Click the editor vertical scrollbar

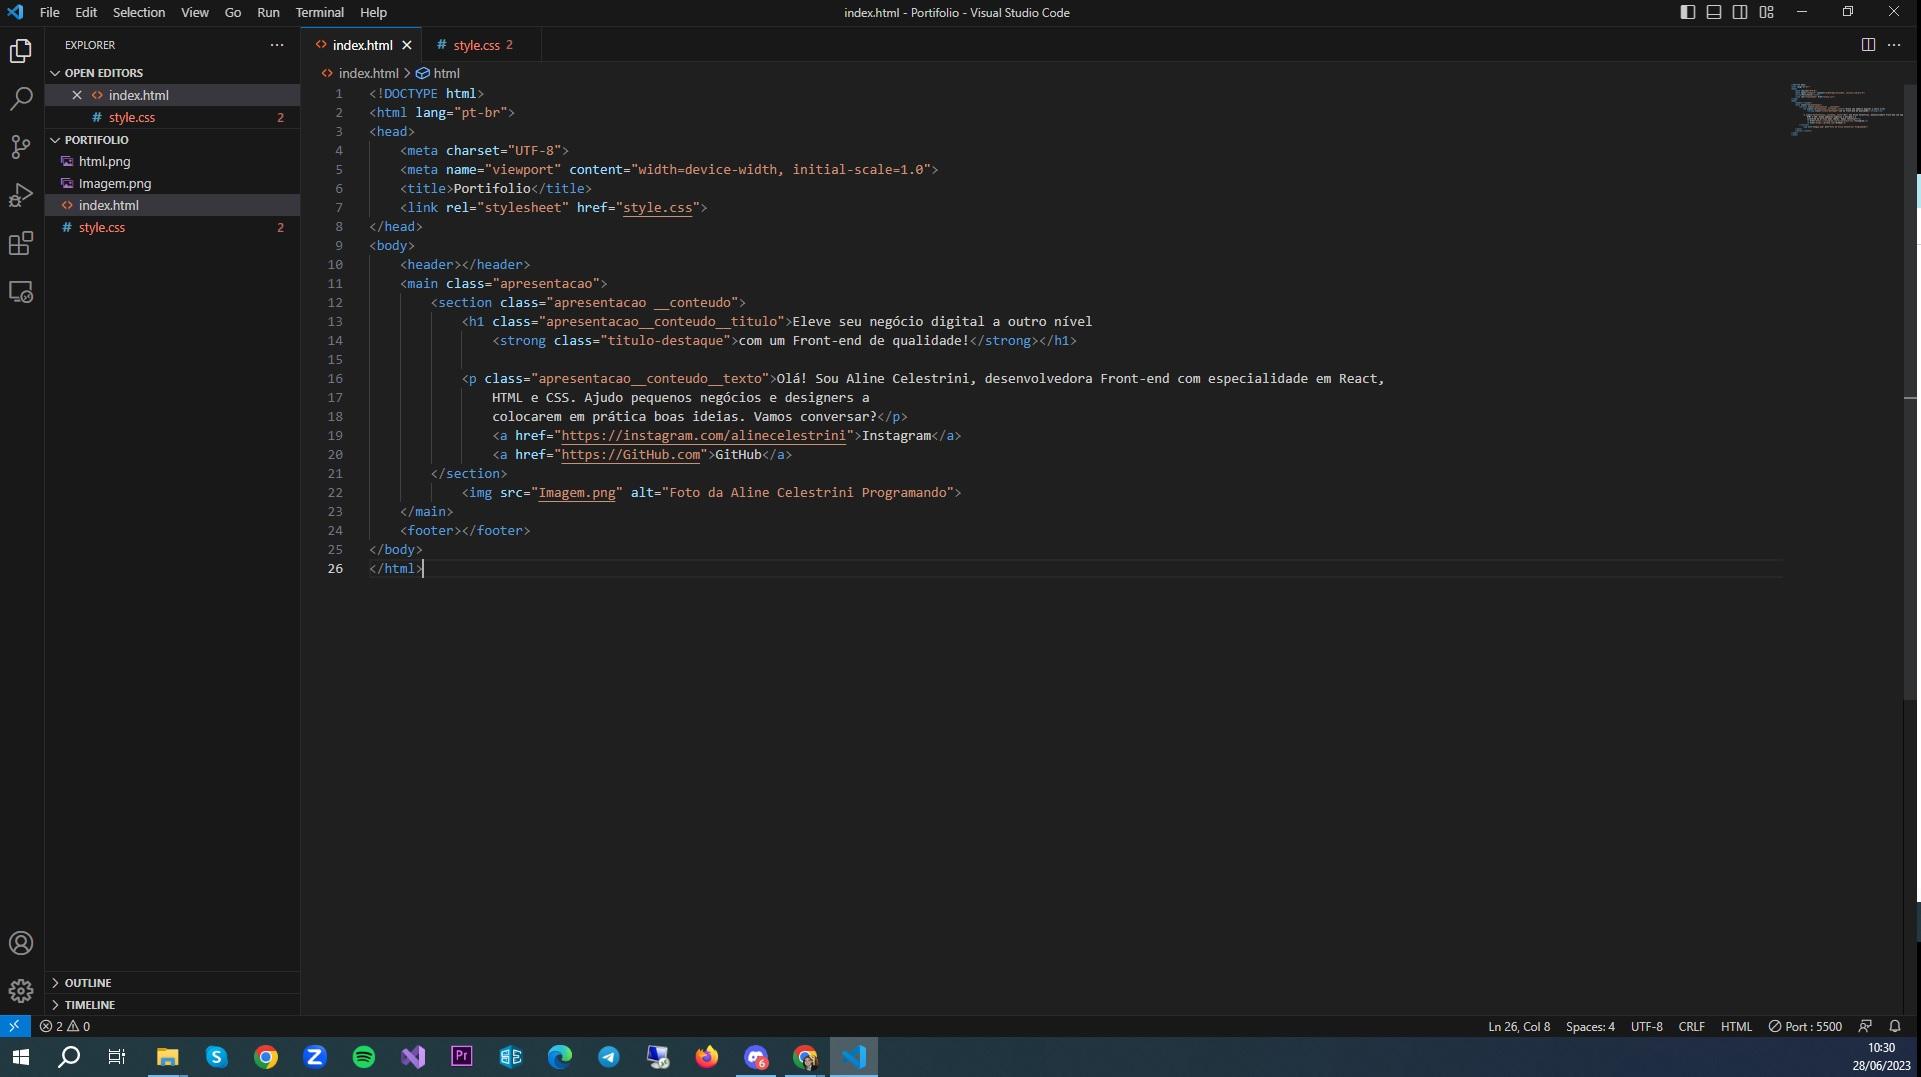1910,393
